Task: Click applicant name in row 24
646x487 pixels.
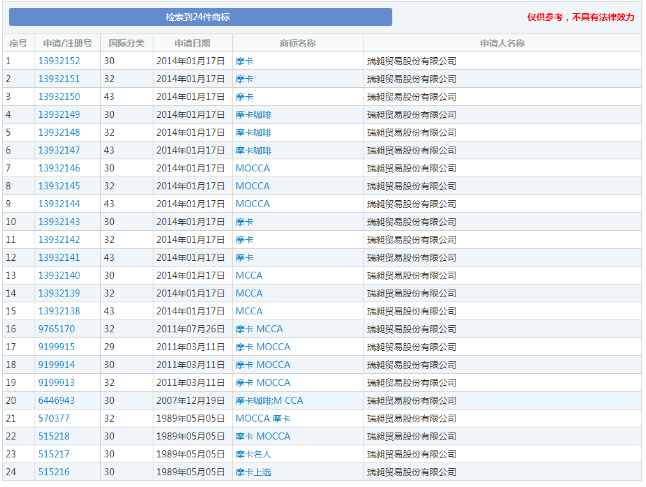Action: click(x=412, y=472)
